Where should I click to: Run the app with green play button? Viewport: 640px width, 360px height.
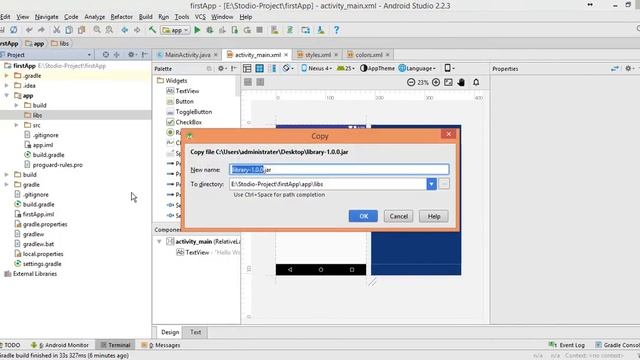pos(197,30)
